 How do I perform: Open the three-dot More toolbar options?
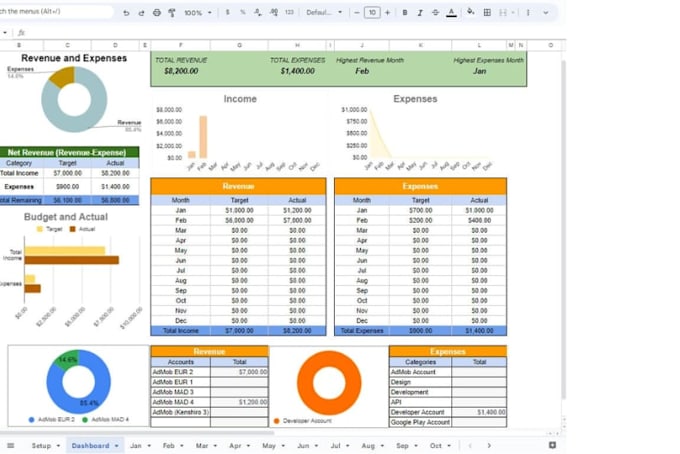(x=528, y=13)
